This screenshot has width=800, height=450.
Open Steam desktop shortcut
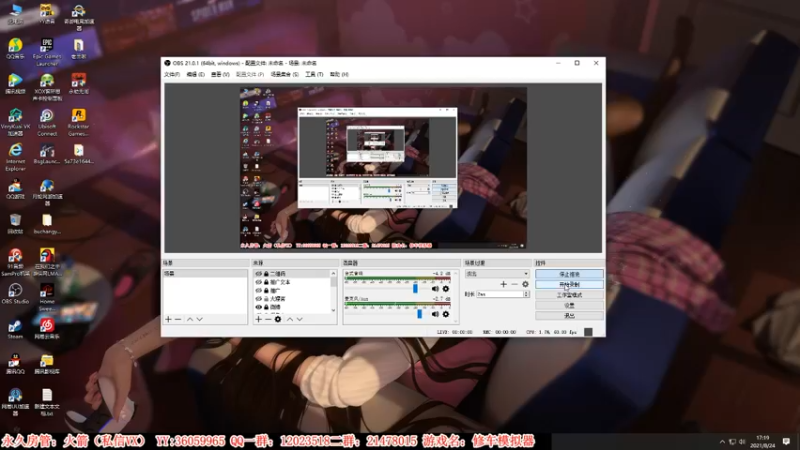[15, 329]
